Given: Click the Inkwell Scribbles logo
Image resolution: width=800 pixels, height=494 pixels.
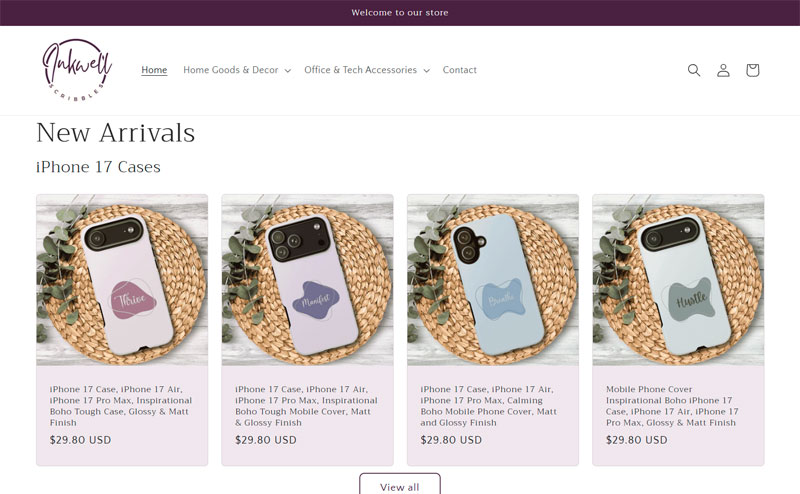Looking at the screenshot, I should [x=77, y=69].
